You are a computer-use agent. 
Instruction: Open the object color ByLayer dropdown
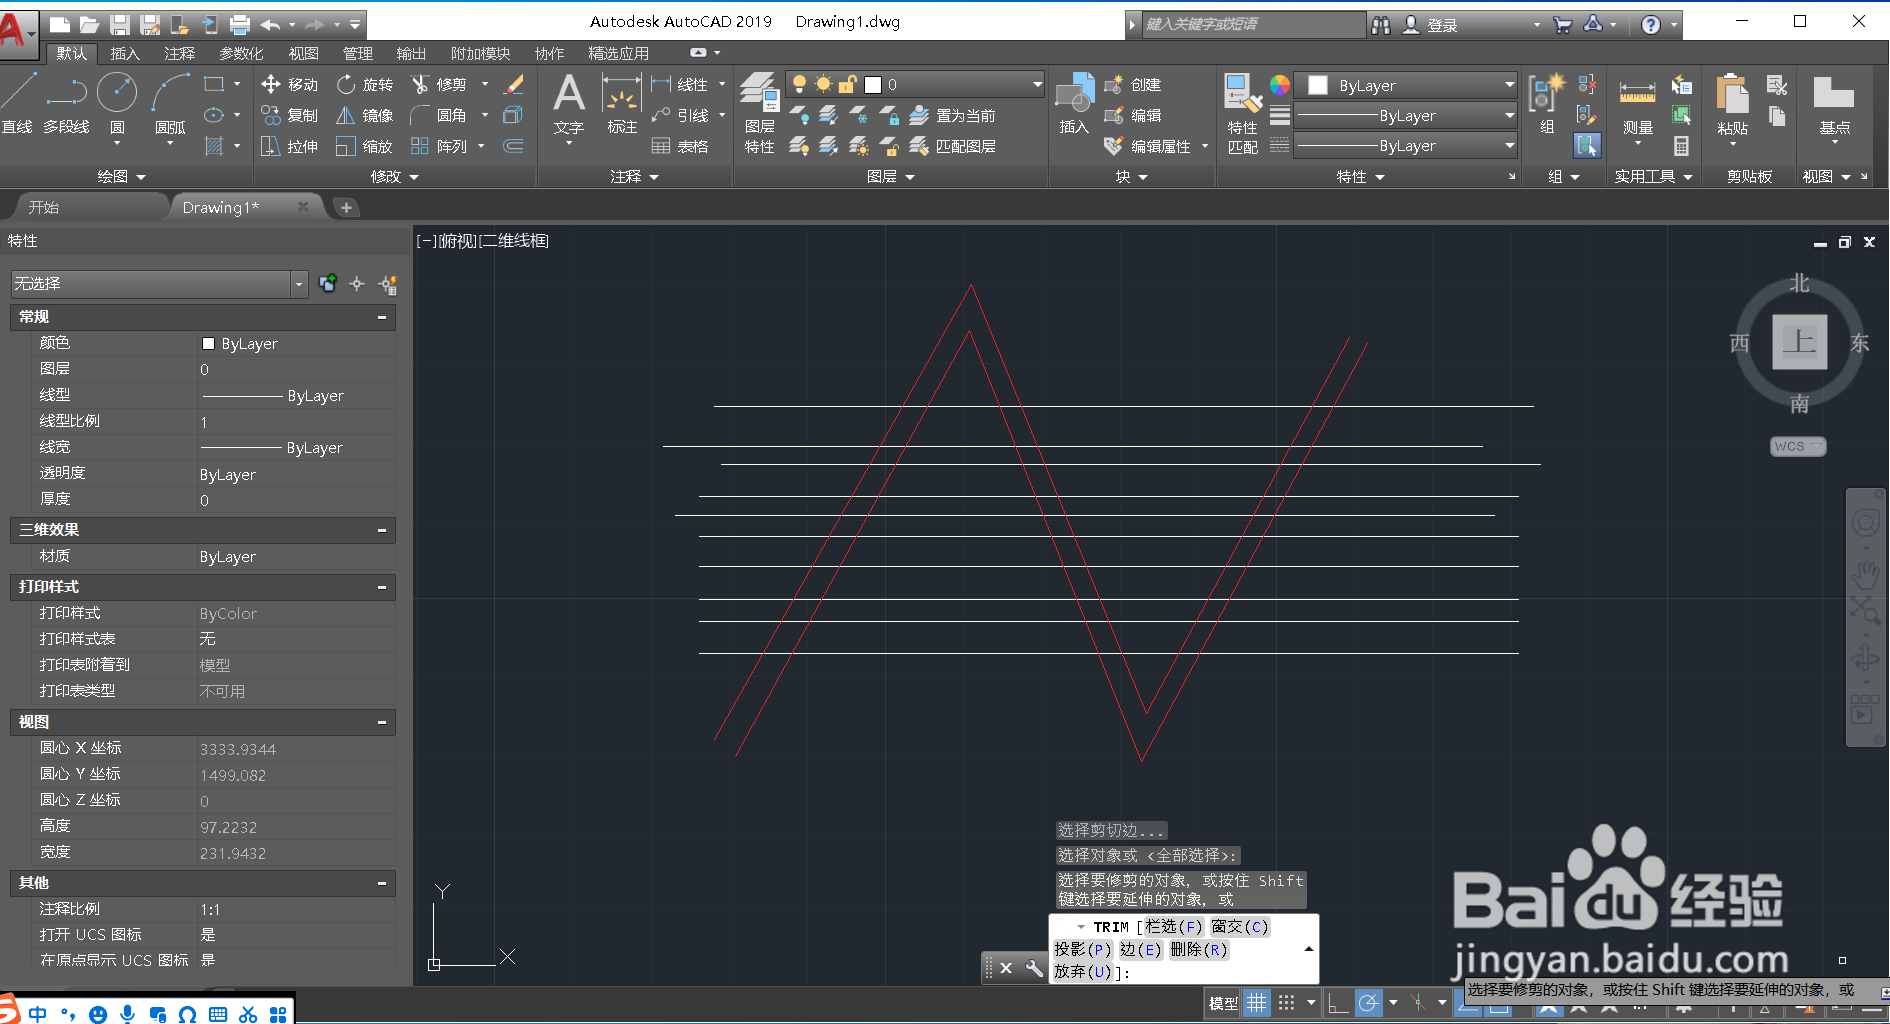pos(1406,86)
